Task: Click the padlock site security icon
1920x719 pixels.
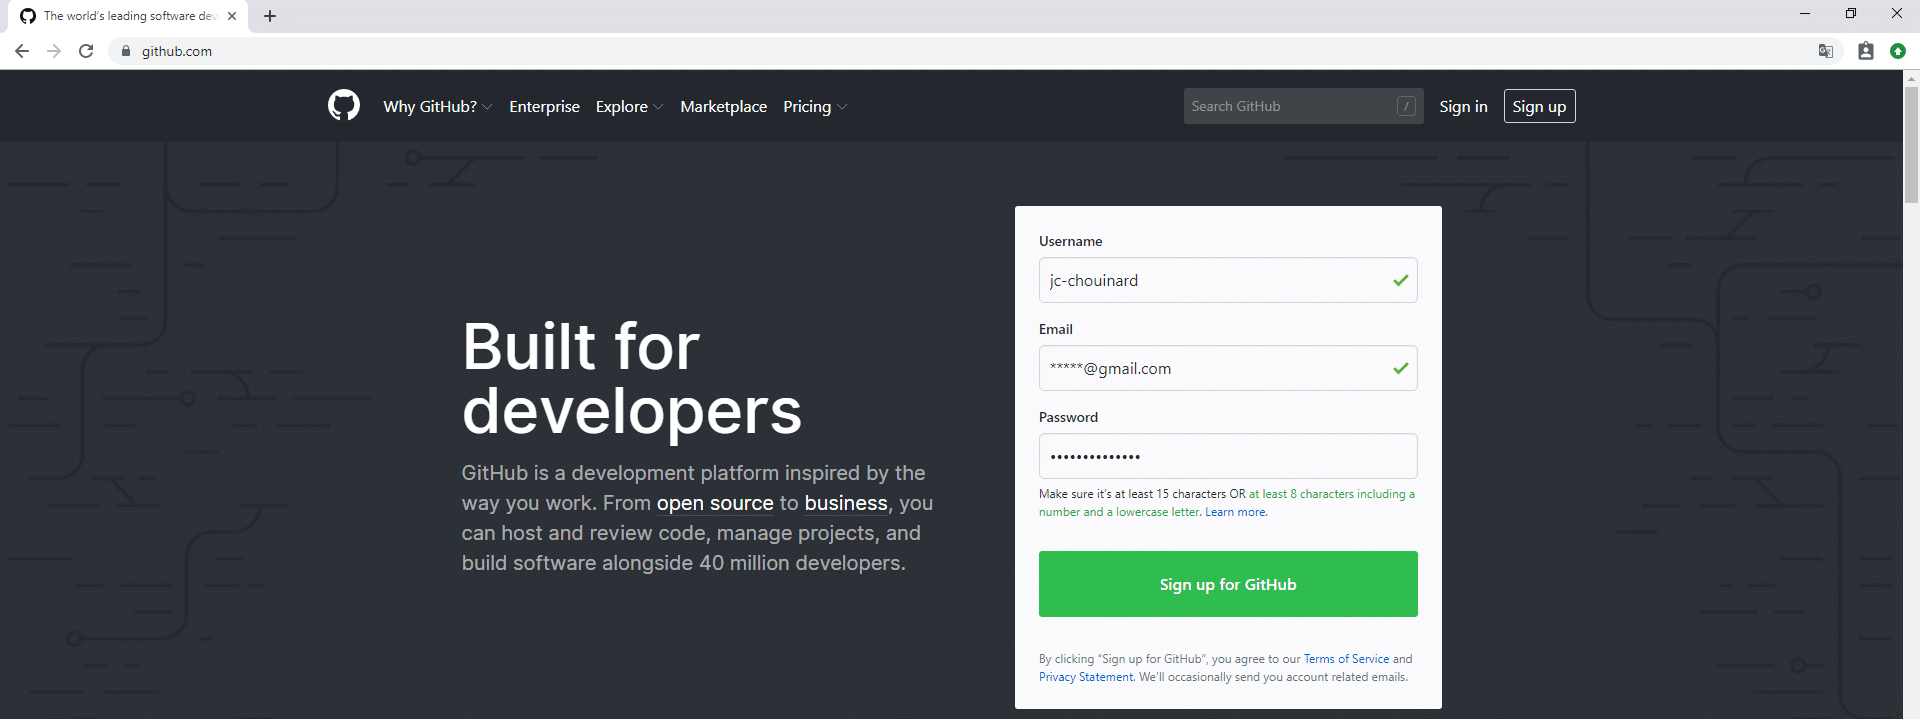Action: [x=126, y=51]
